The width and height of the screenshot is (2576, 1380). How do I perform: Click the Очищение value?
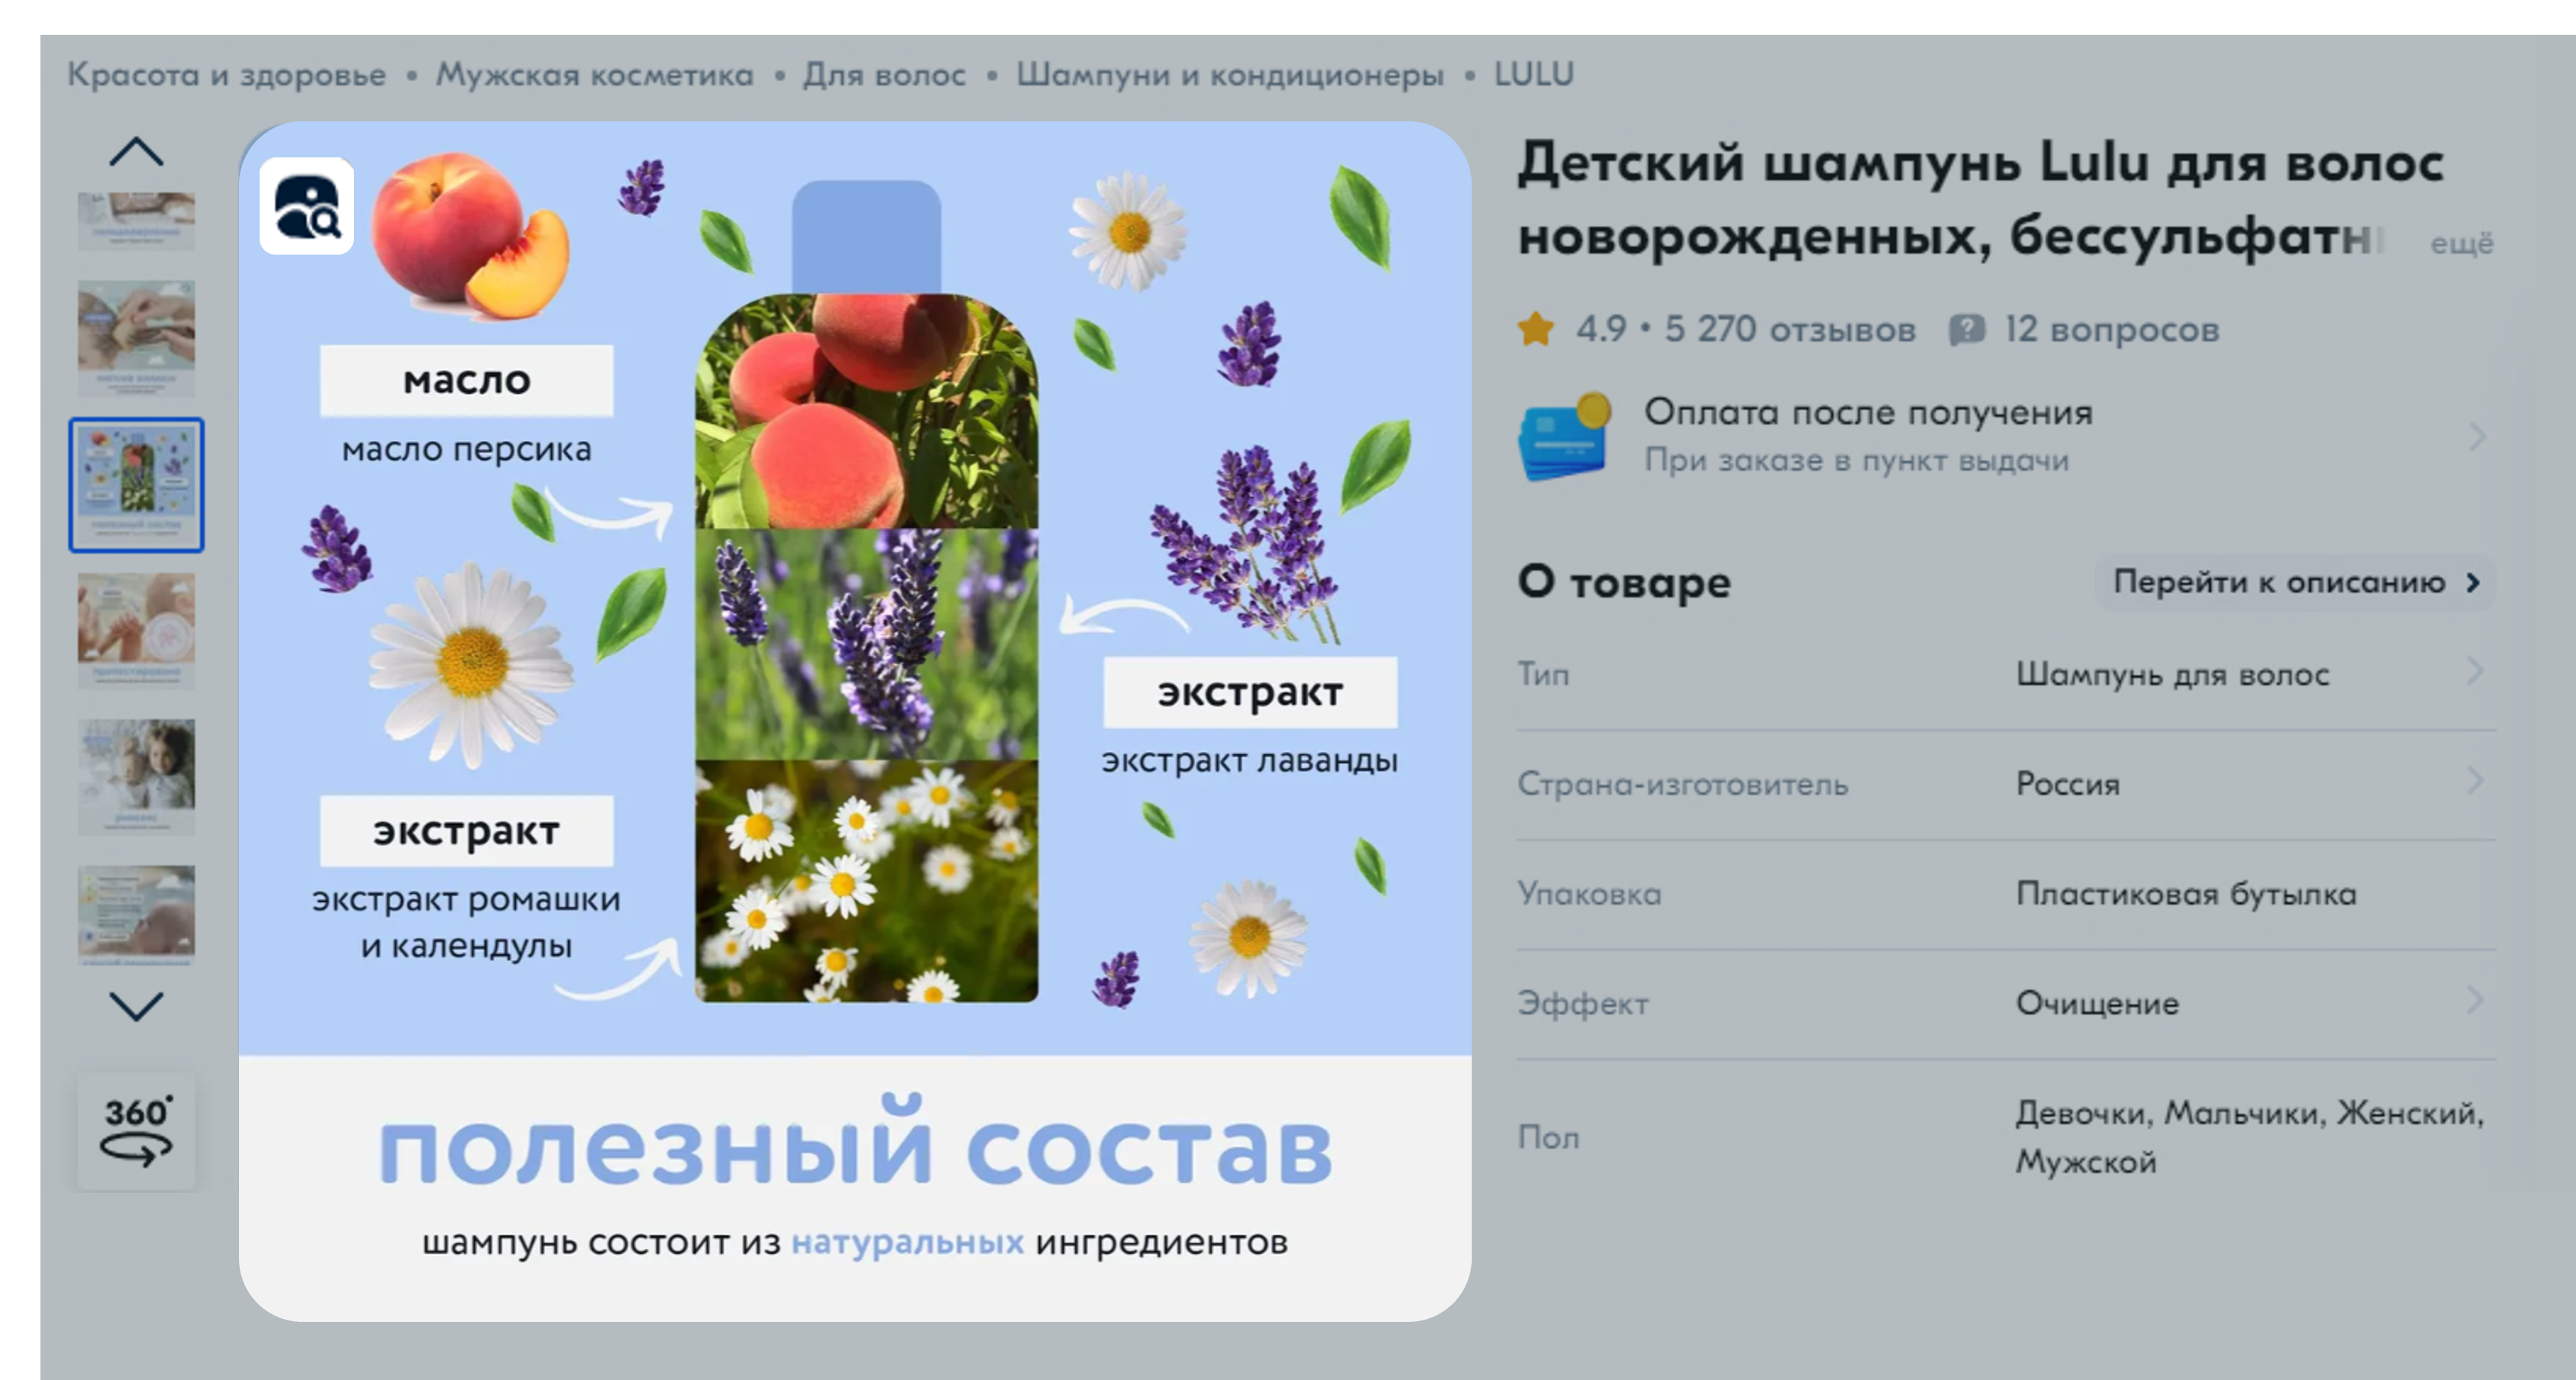2097,1003
